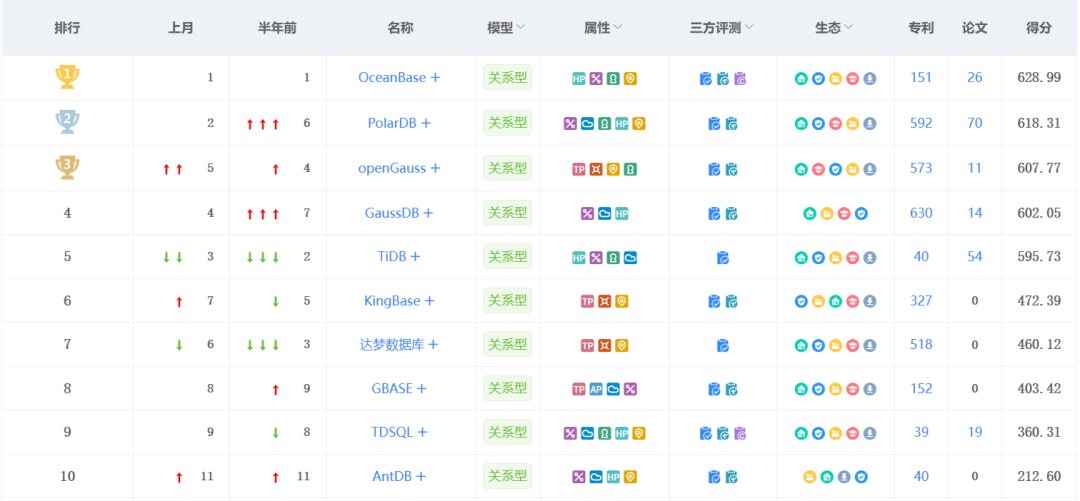Click the orange expand-arrows icon in openGauss row
The width and height of the screenshot is (1080, 501).
point(596,169)
